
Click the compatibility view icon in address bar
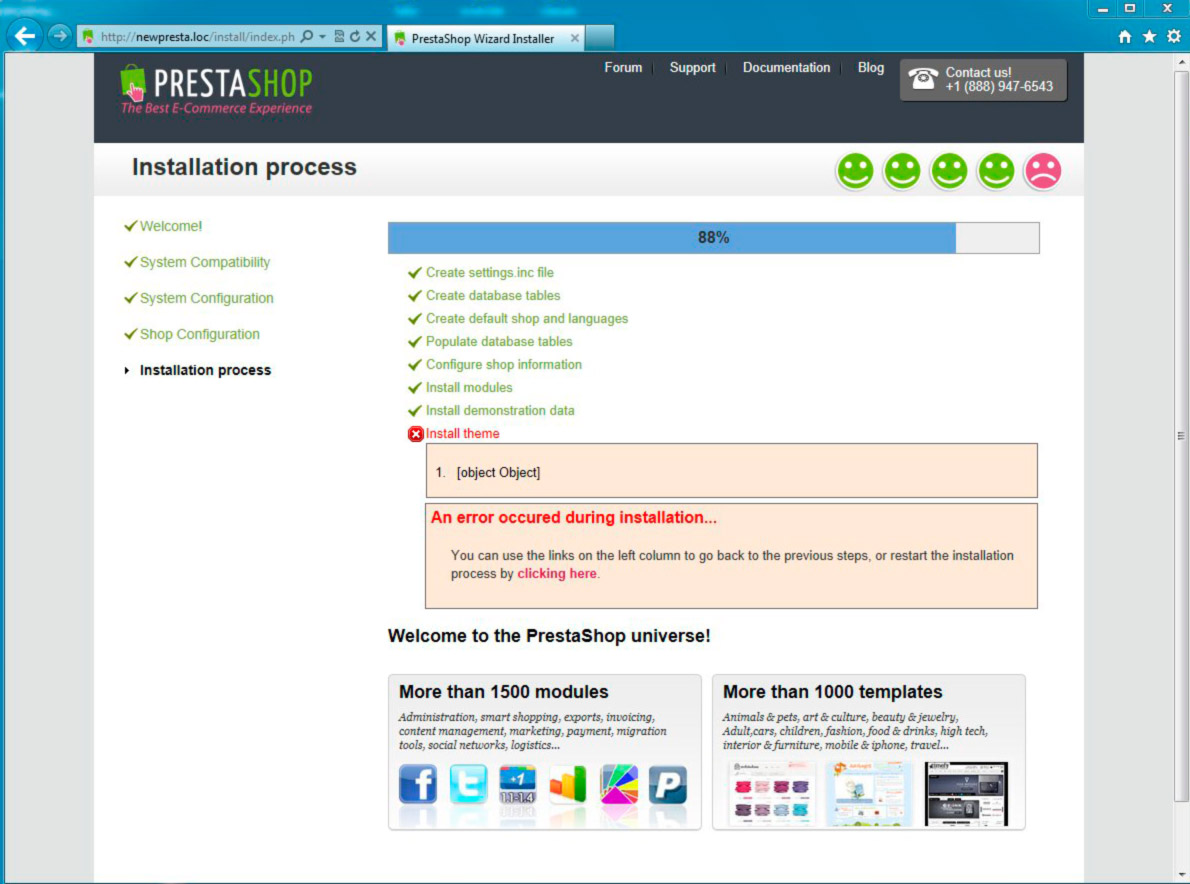pos(339,36)
